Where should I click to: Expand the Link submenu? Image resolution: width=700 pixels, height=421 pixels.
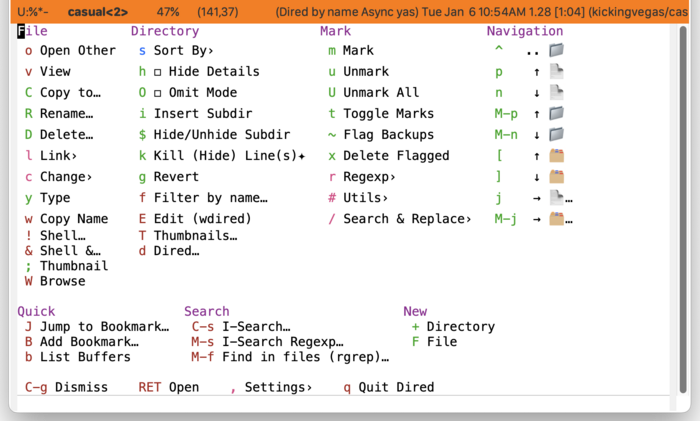58,155
